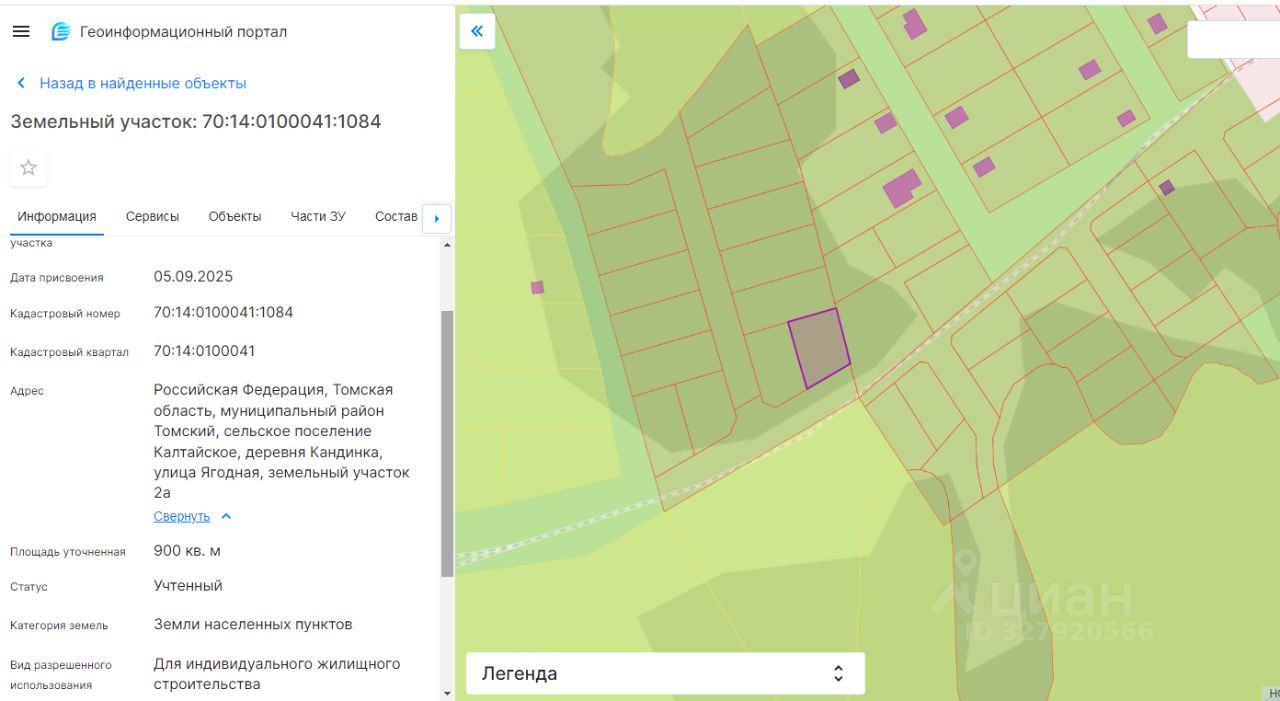Click the 'Свернуть' link under the address
Screen dimensions: 1280x701
tap(181, 516)
